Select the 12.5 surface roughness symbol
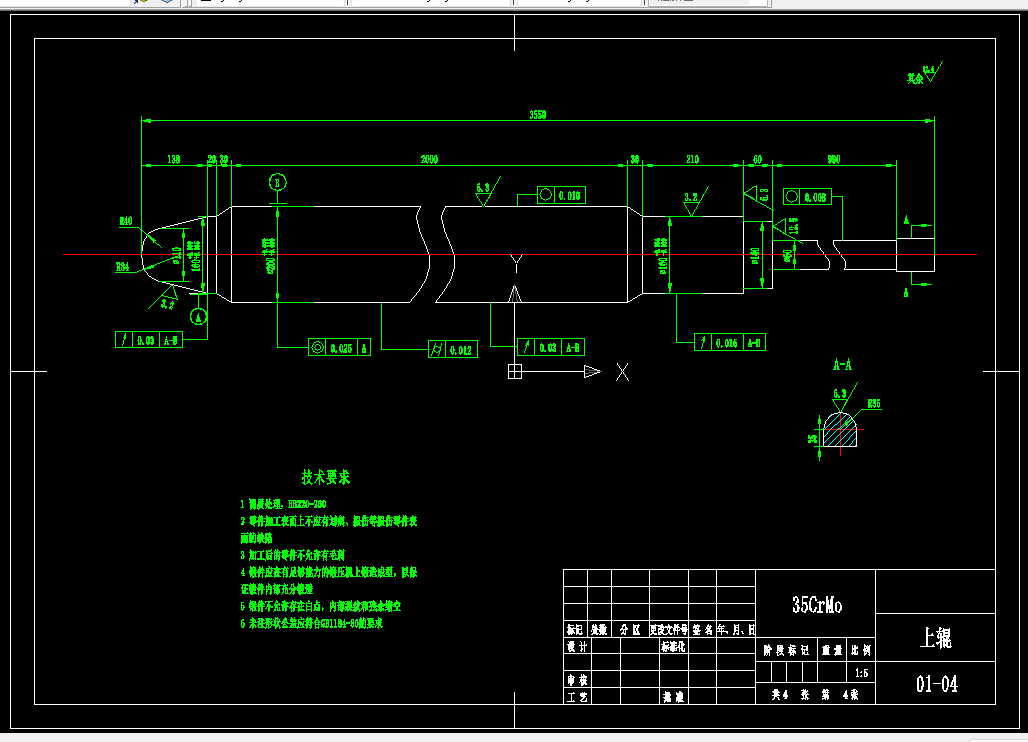The image size is (1028, 742). tap(786, 227)
